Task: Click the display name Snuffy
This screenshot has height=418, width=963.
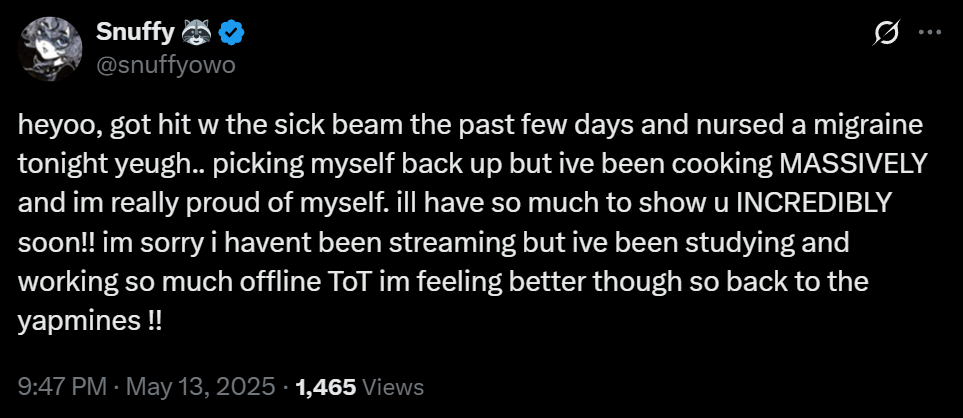Action: 135,32
